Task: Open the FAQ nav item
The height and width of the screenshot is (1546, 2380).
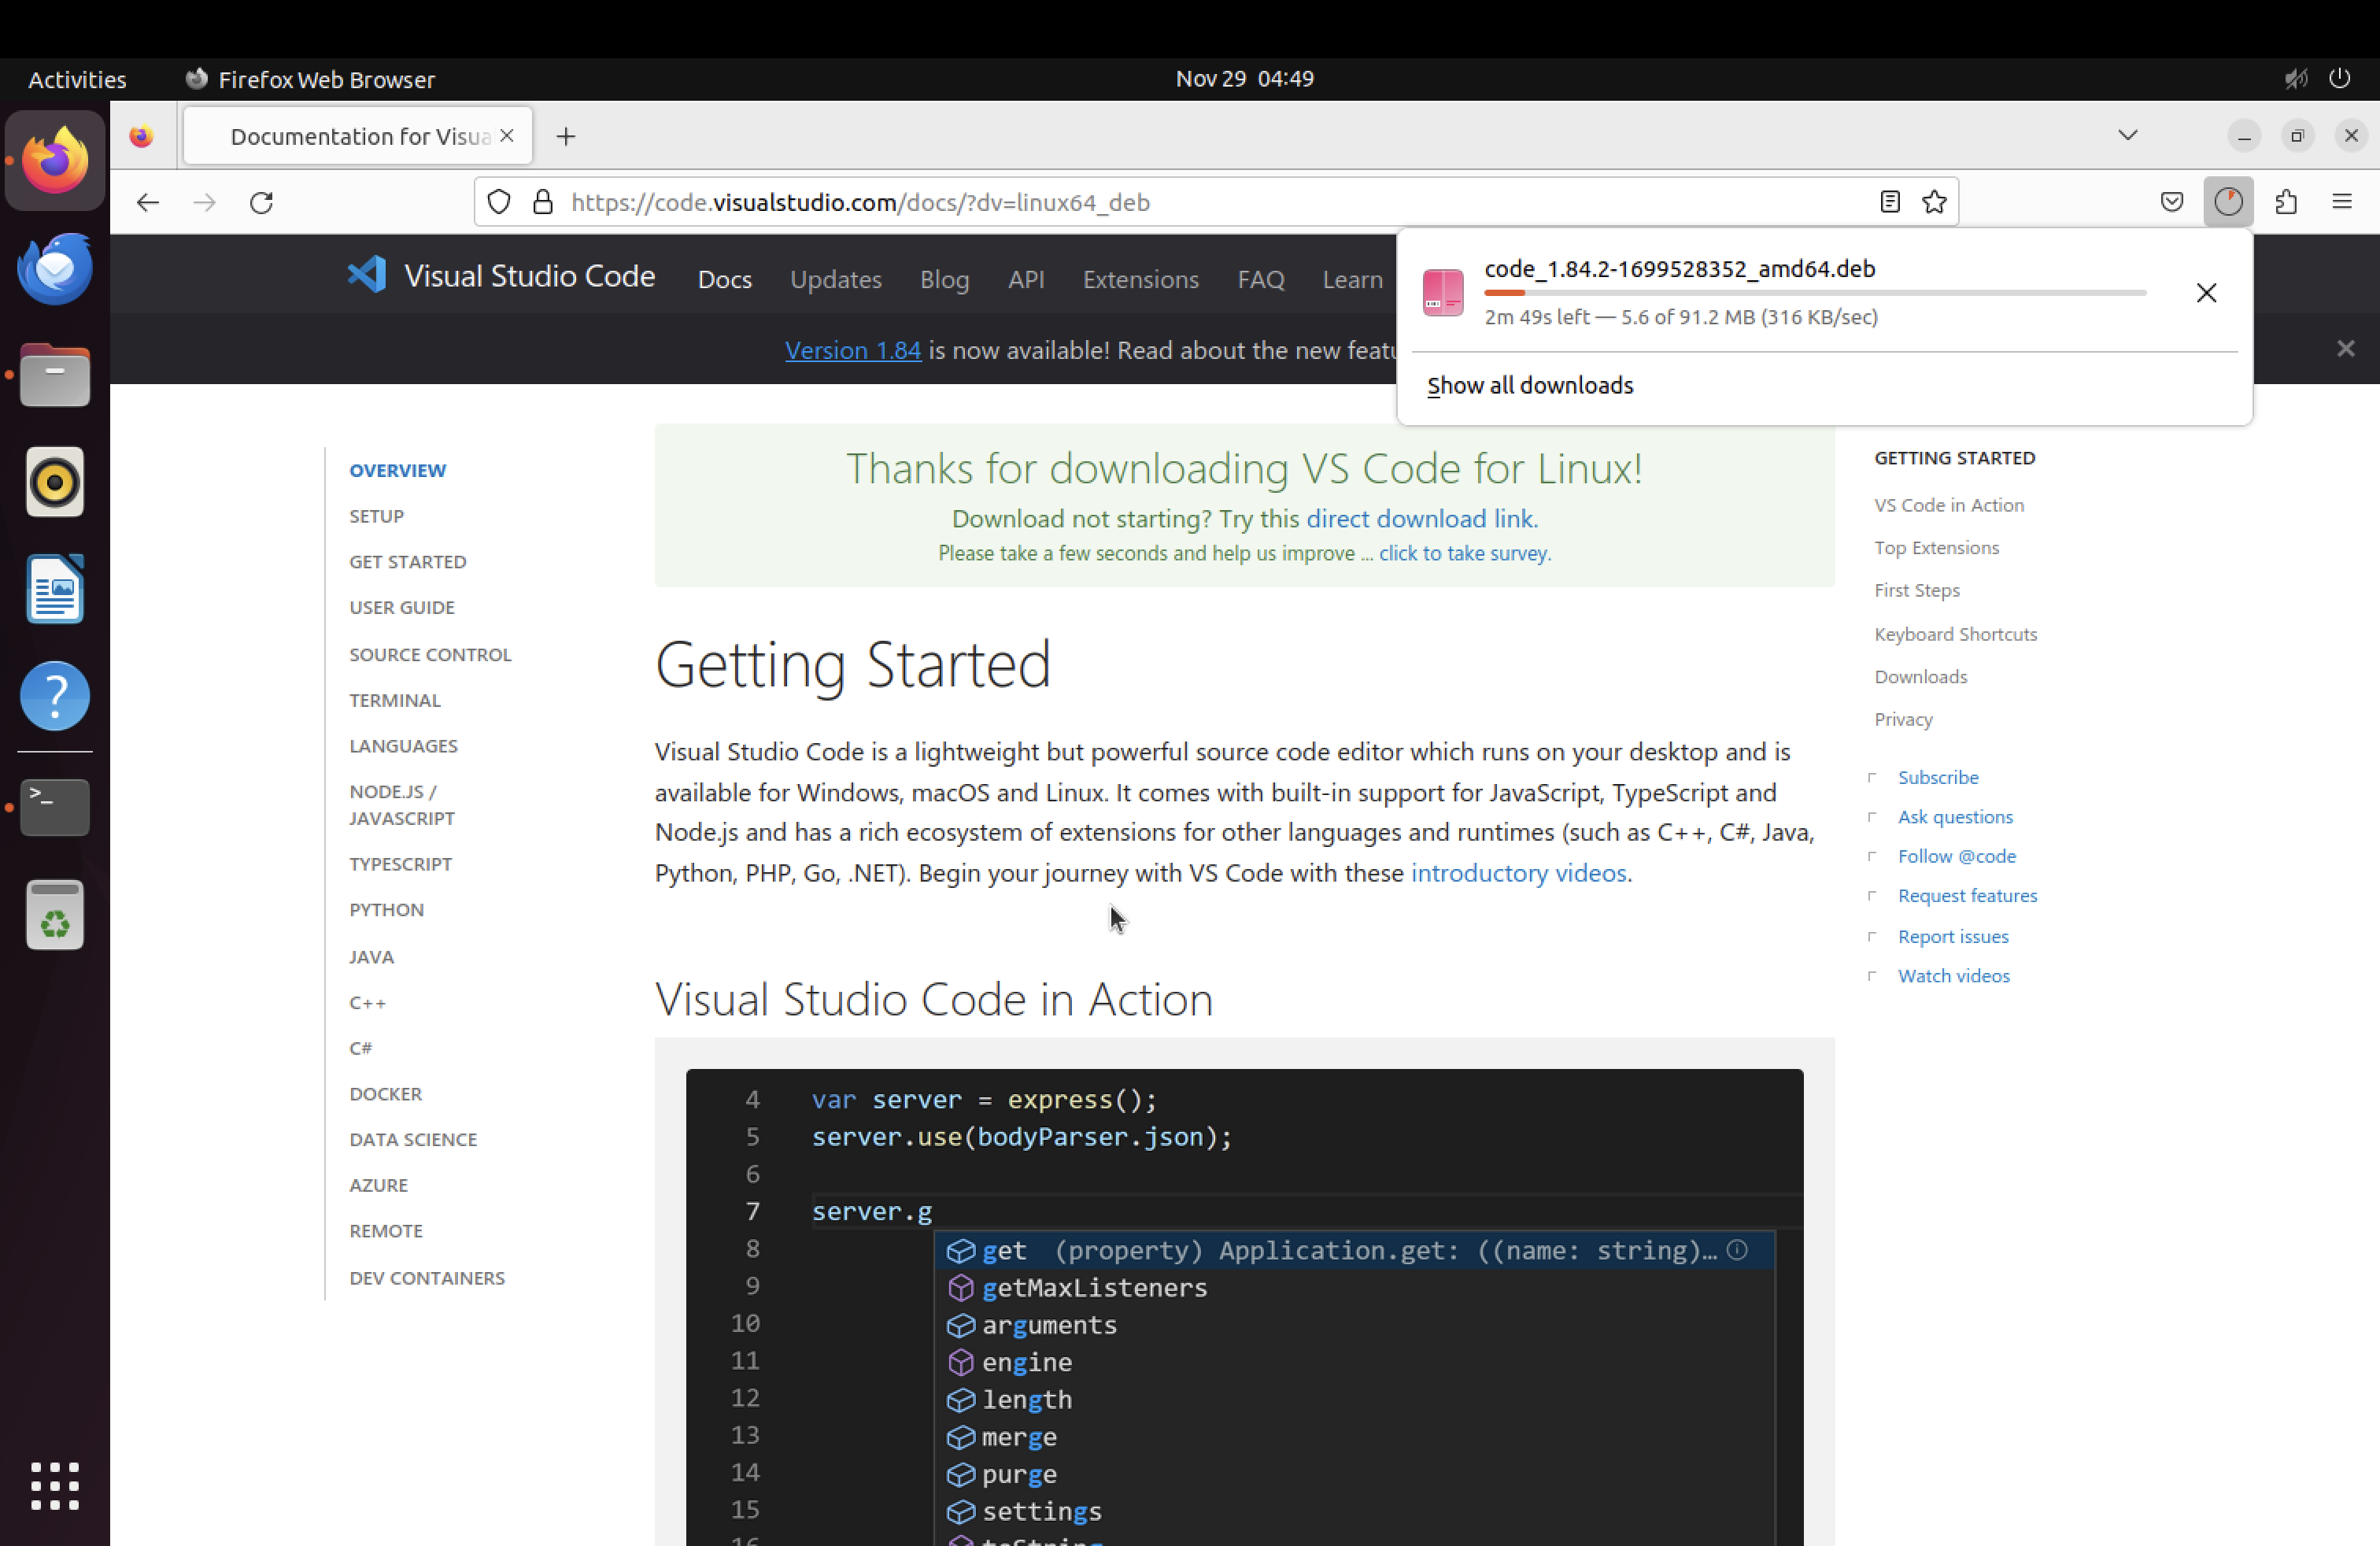Action: [1261, 279]
